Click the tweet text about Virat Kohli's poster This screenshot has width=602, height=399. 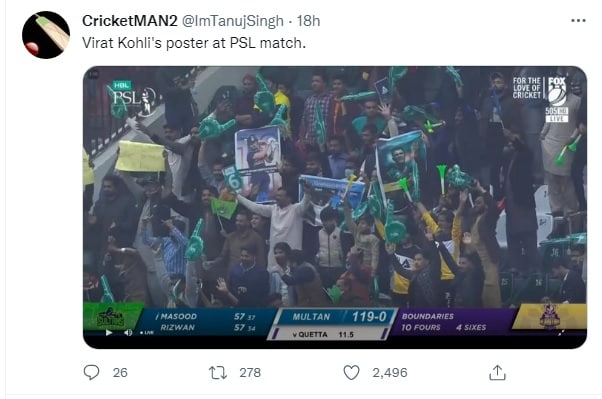click(x=194, y=43)
